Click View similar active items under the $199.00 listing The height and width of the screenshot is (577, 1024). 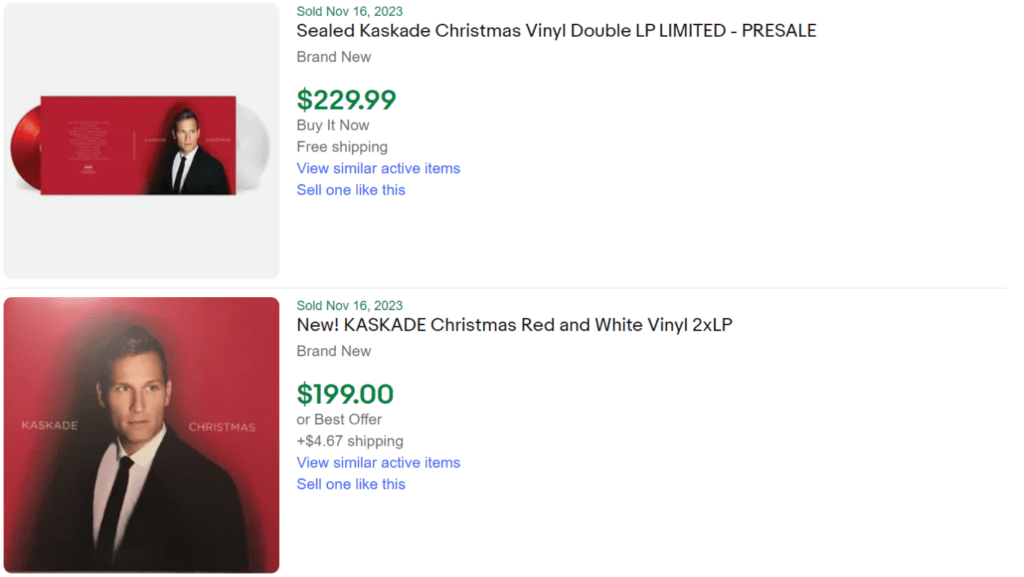point(378,462)
